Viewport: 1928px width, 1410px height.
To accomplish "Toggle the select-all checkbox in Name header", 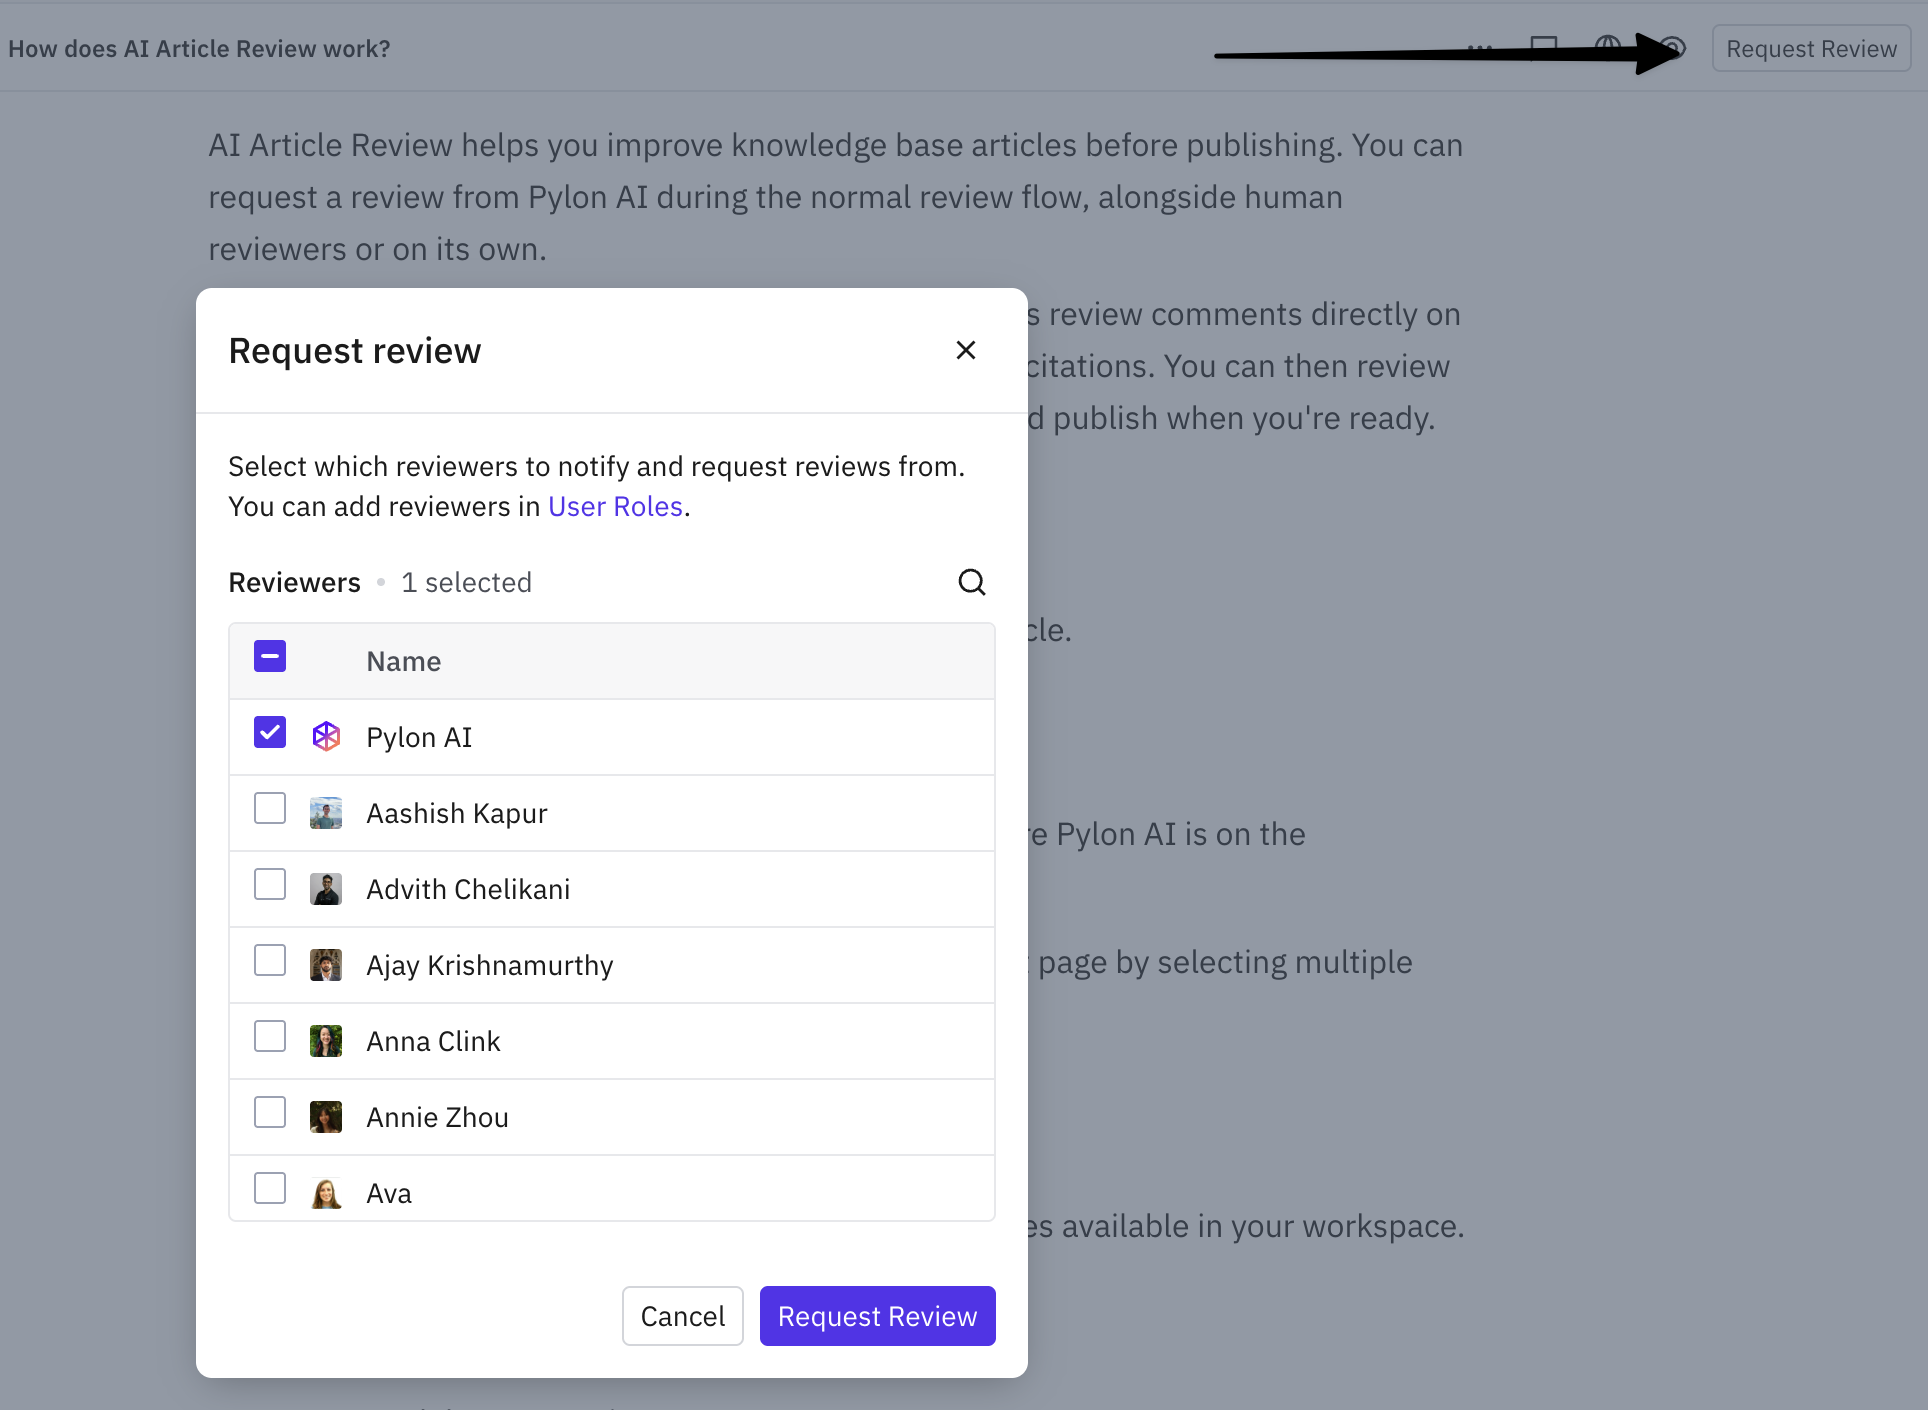I will [x=270, y=656].
